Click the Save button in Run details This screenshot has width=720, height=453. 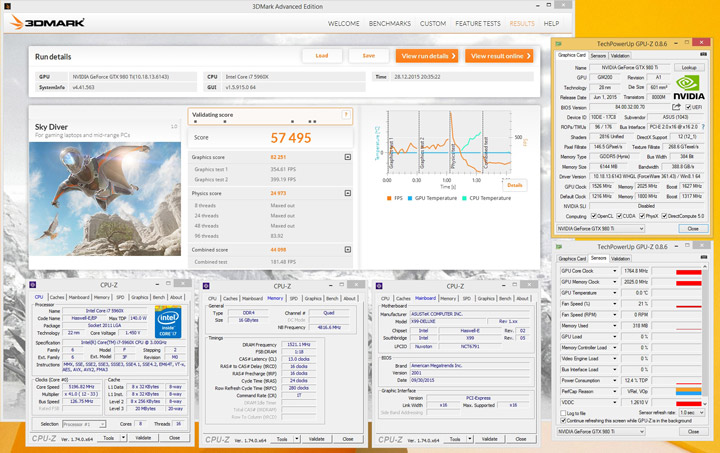[x=369, y=56]
